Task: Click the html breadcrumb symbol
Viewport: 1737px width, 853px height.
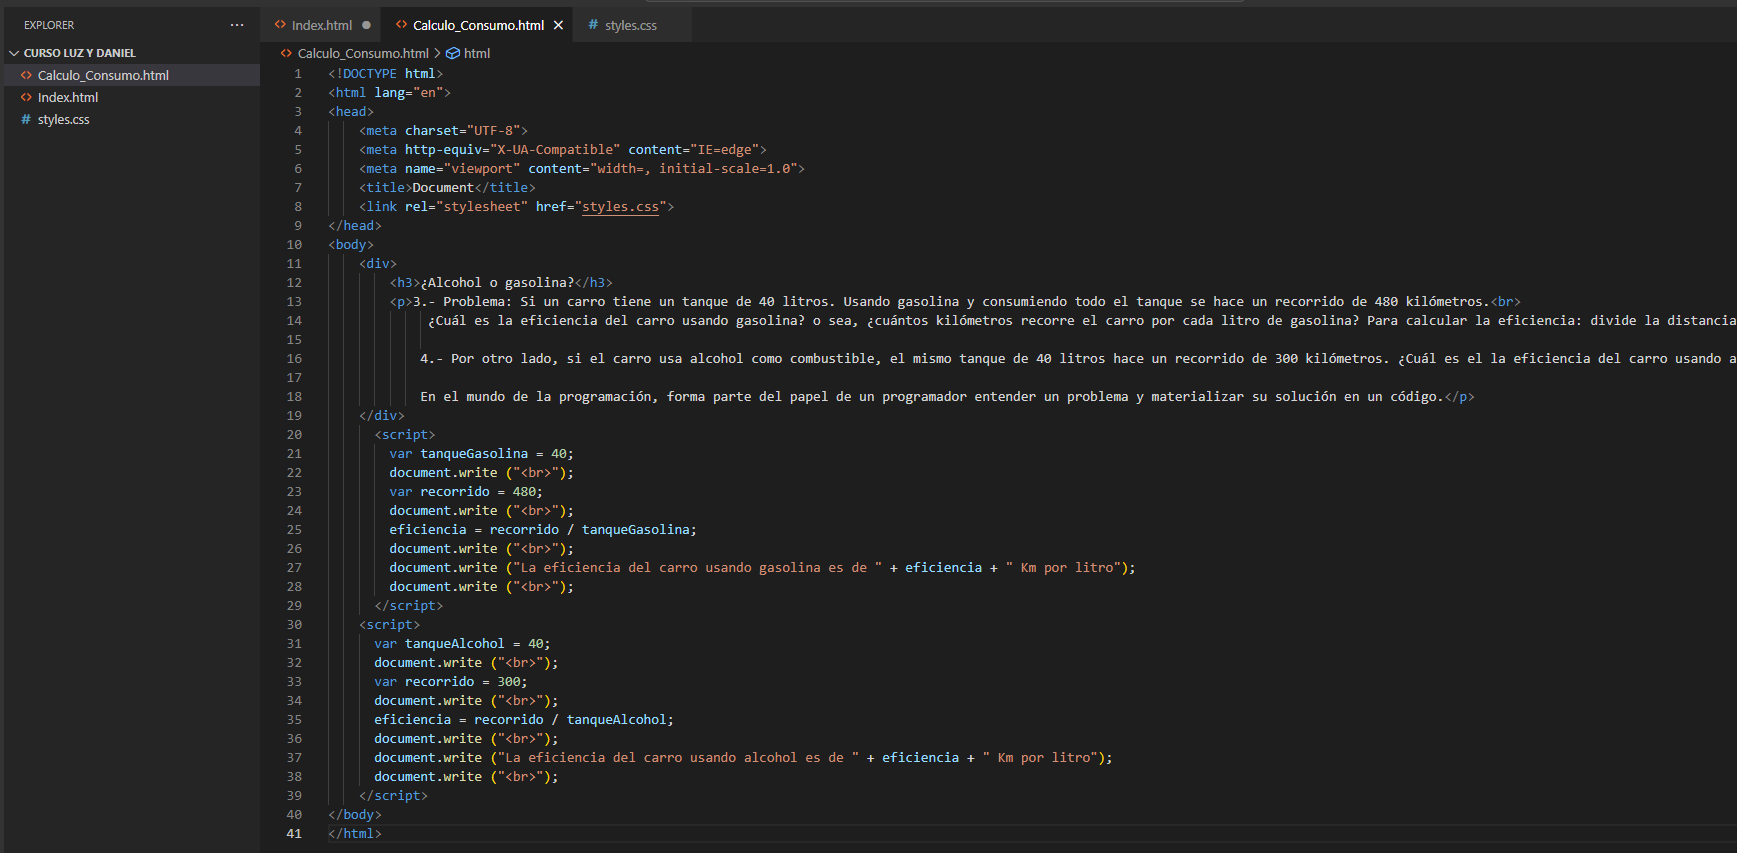Action: point(477,53)
